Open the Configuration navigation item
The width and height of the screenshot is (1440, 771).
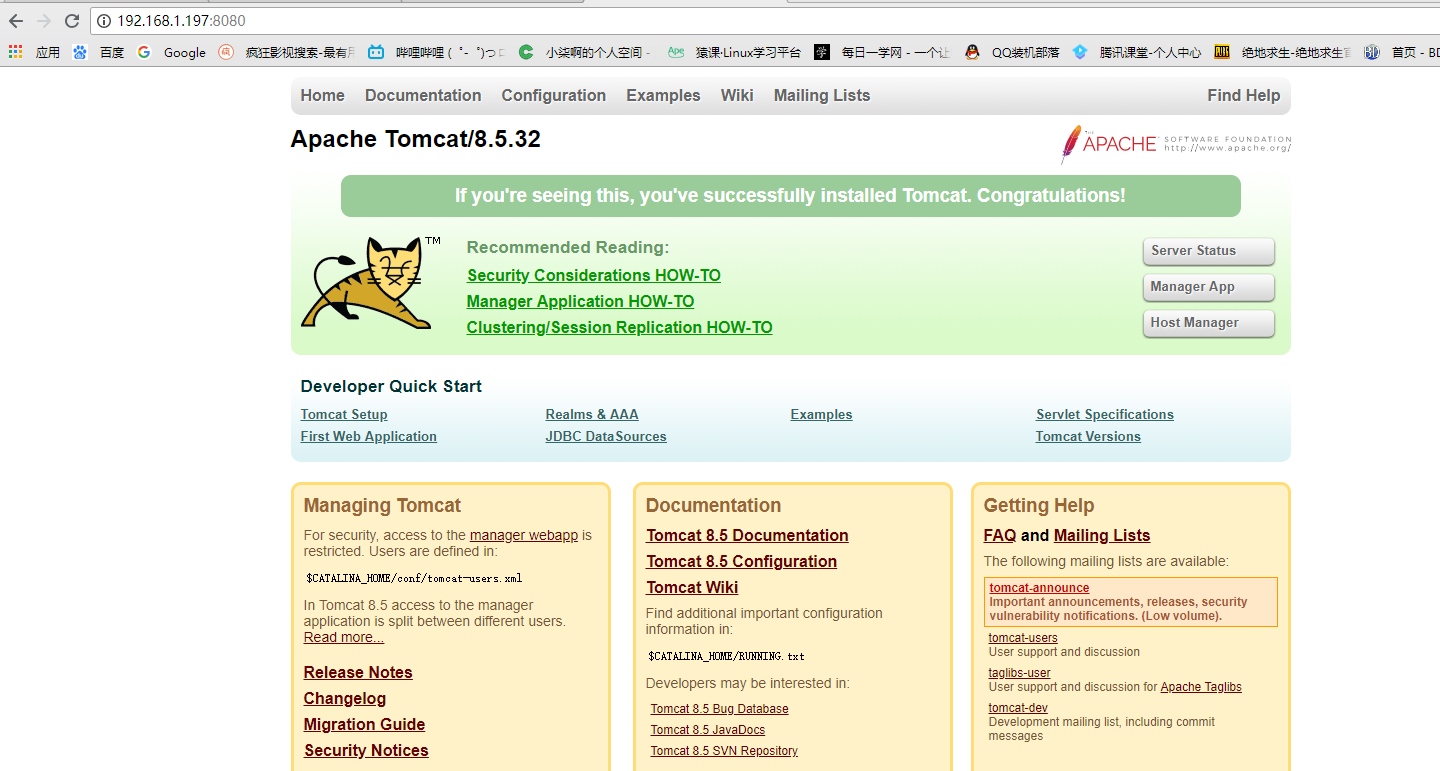point(553,95)
